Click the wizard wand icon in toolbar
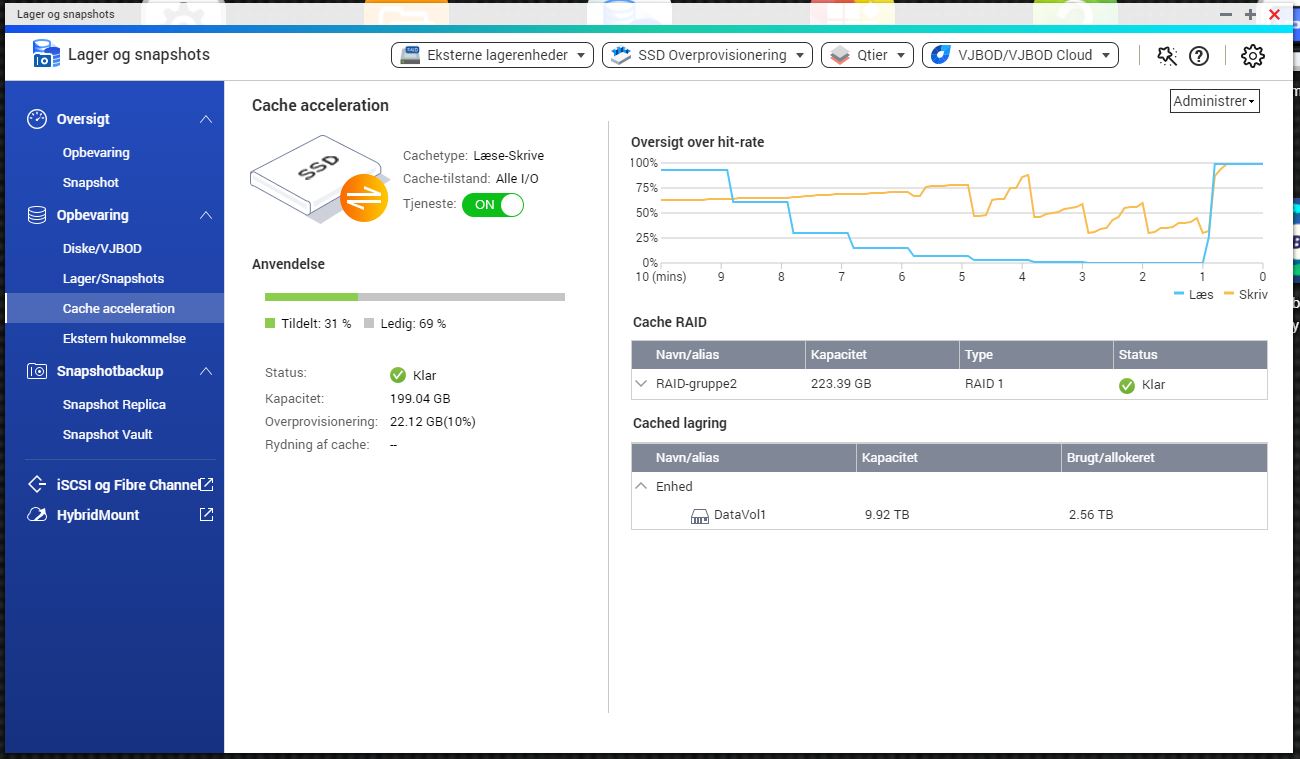Screen dimensions: 1300x759 point(1167,56)
